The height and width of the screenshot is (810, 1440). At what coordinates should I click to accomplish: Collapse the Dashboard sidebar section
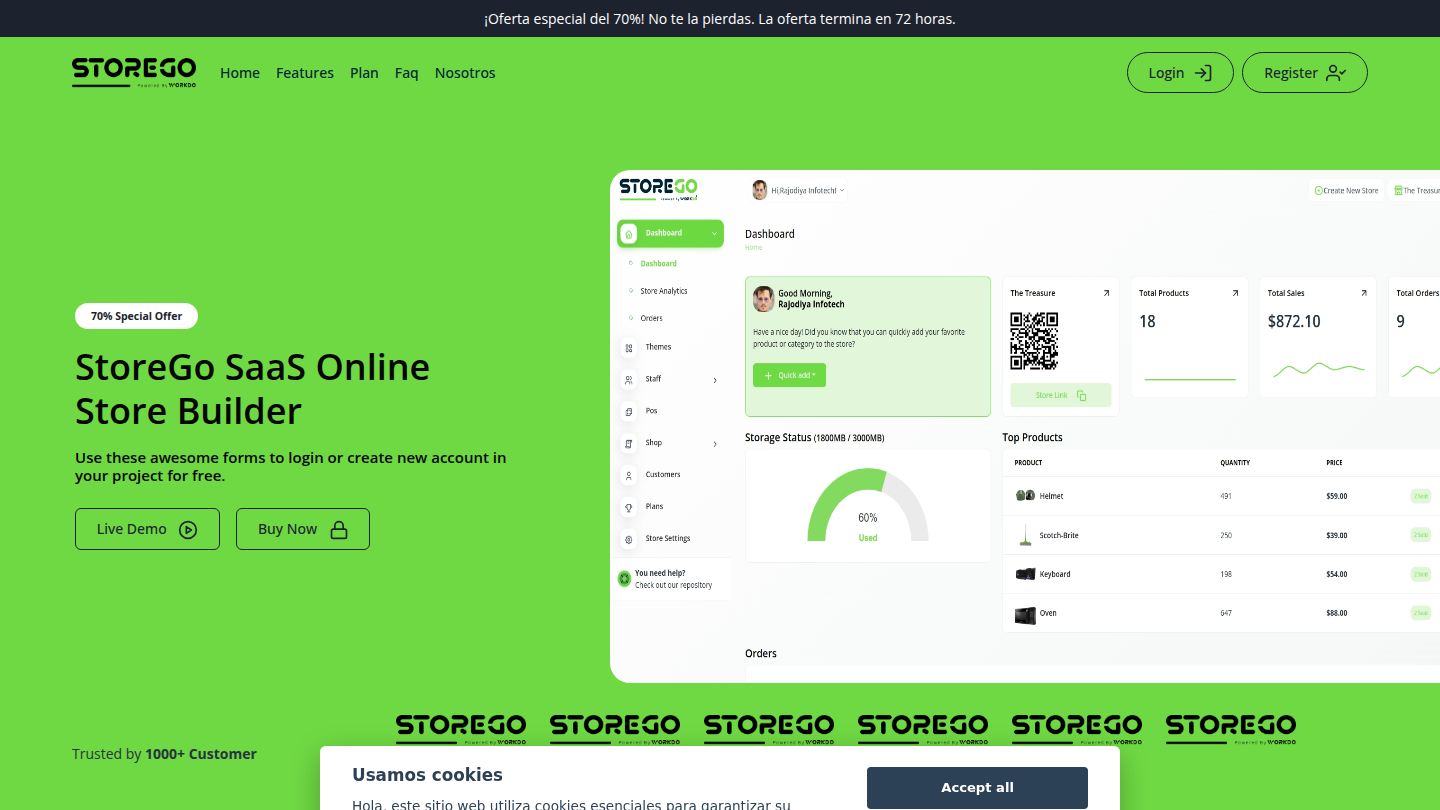click(713, 233)
